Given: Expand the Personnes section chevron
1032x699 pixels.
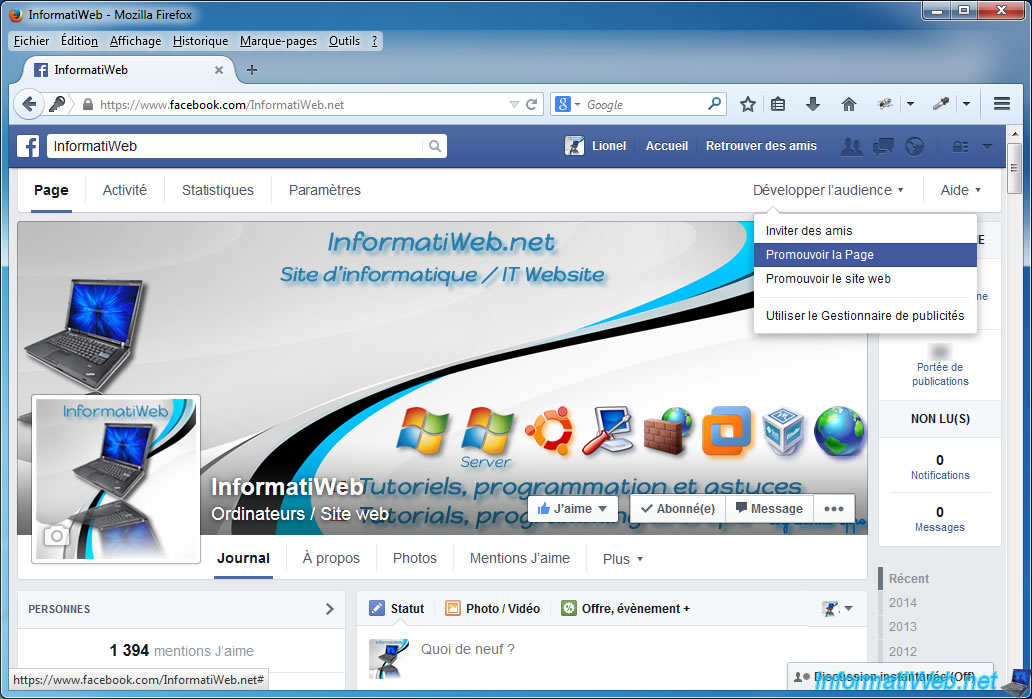Looking at the screenshot, I should click(330, 609).
